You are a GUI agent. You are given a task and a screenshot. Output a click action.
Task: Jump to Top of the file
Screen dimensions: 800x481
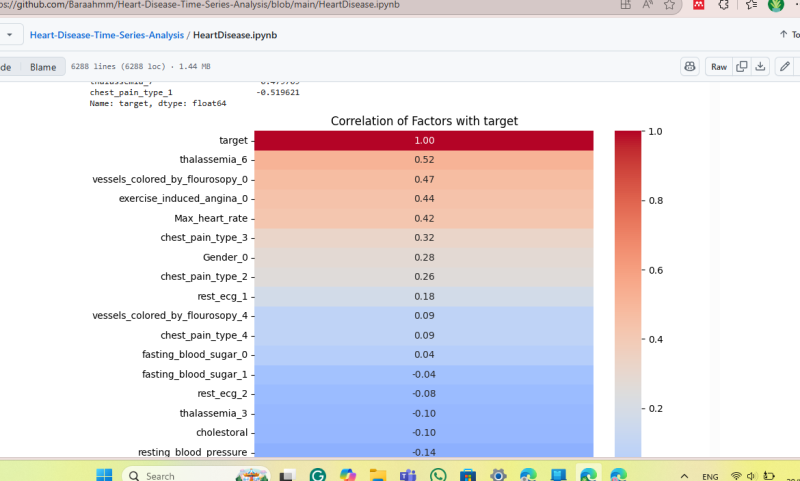789,35
